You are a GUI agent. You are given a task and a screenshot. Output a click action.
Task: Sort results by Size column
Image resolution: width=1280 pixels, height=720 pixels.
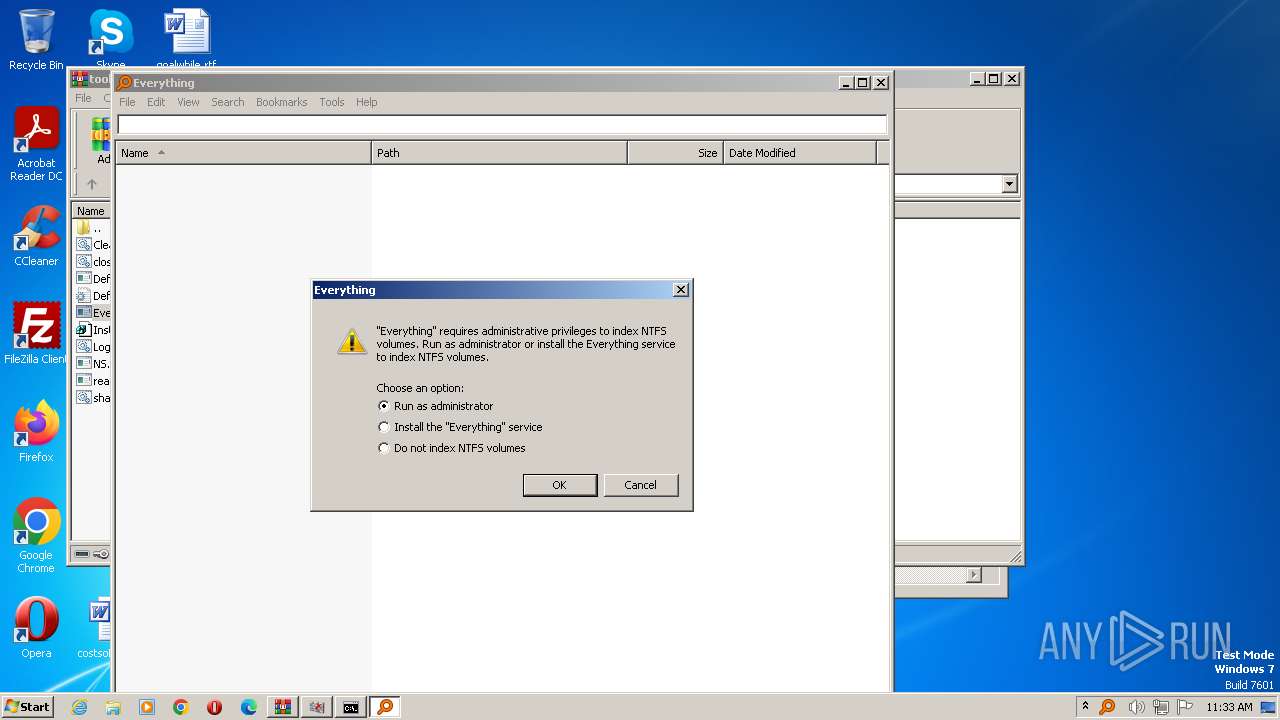pyautogui.click(x=675, y=153)
